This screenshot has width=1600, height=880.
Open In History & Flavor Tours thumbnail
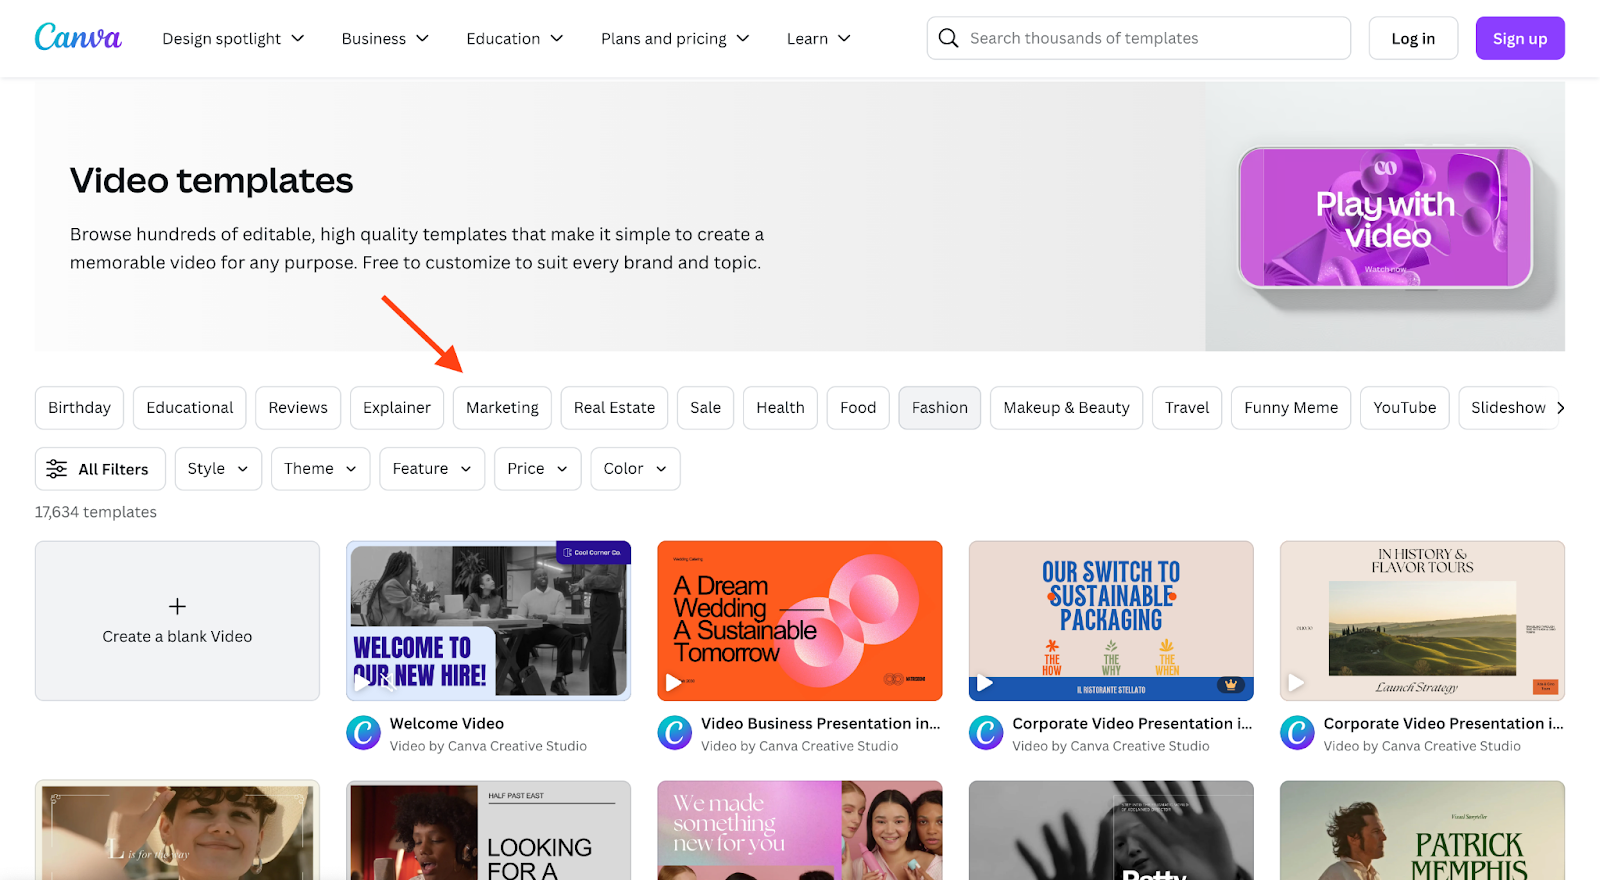pyautogui.click(x=1422, y=621)
